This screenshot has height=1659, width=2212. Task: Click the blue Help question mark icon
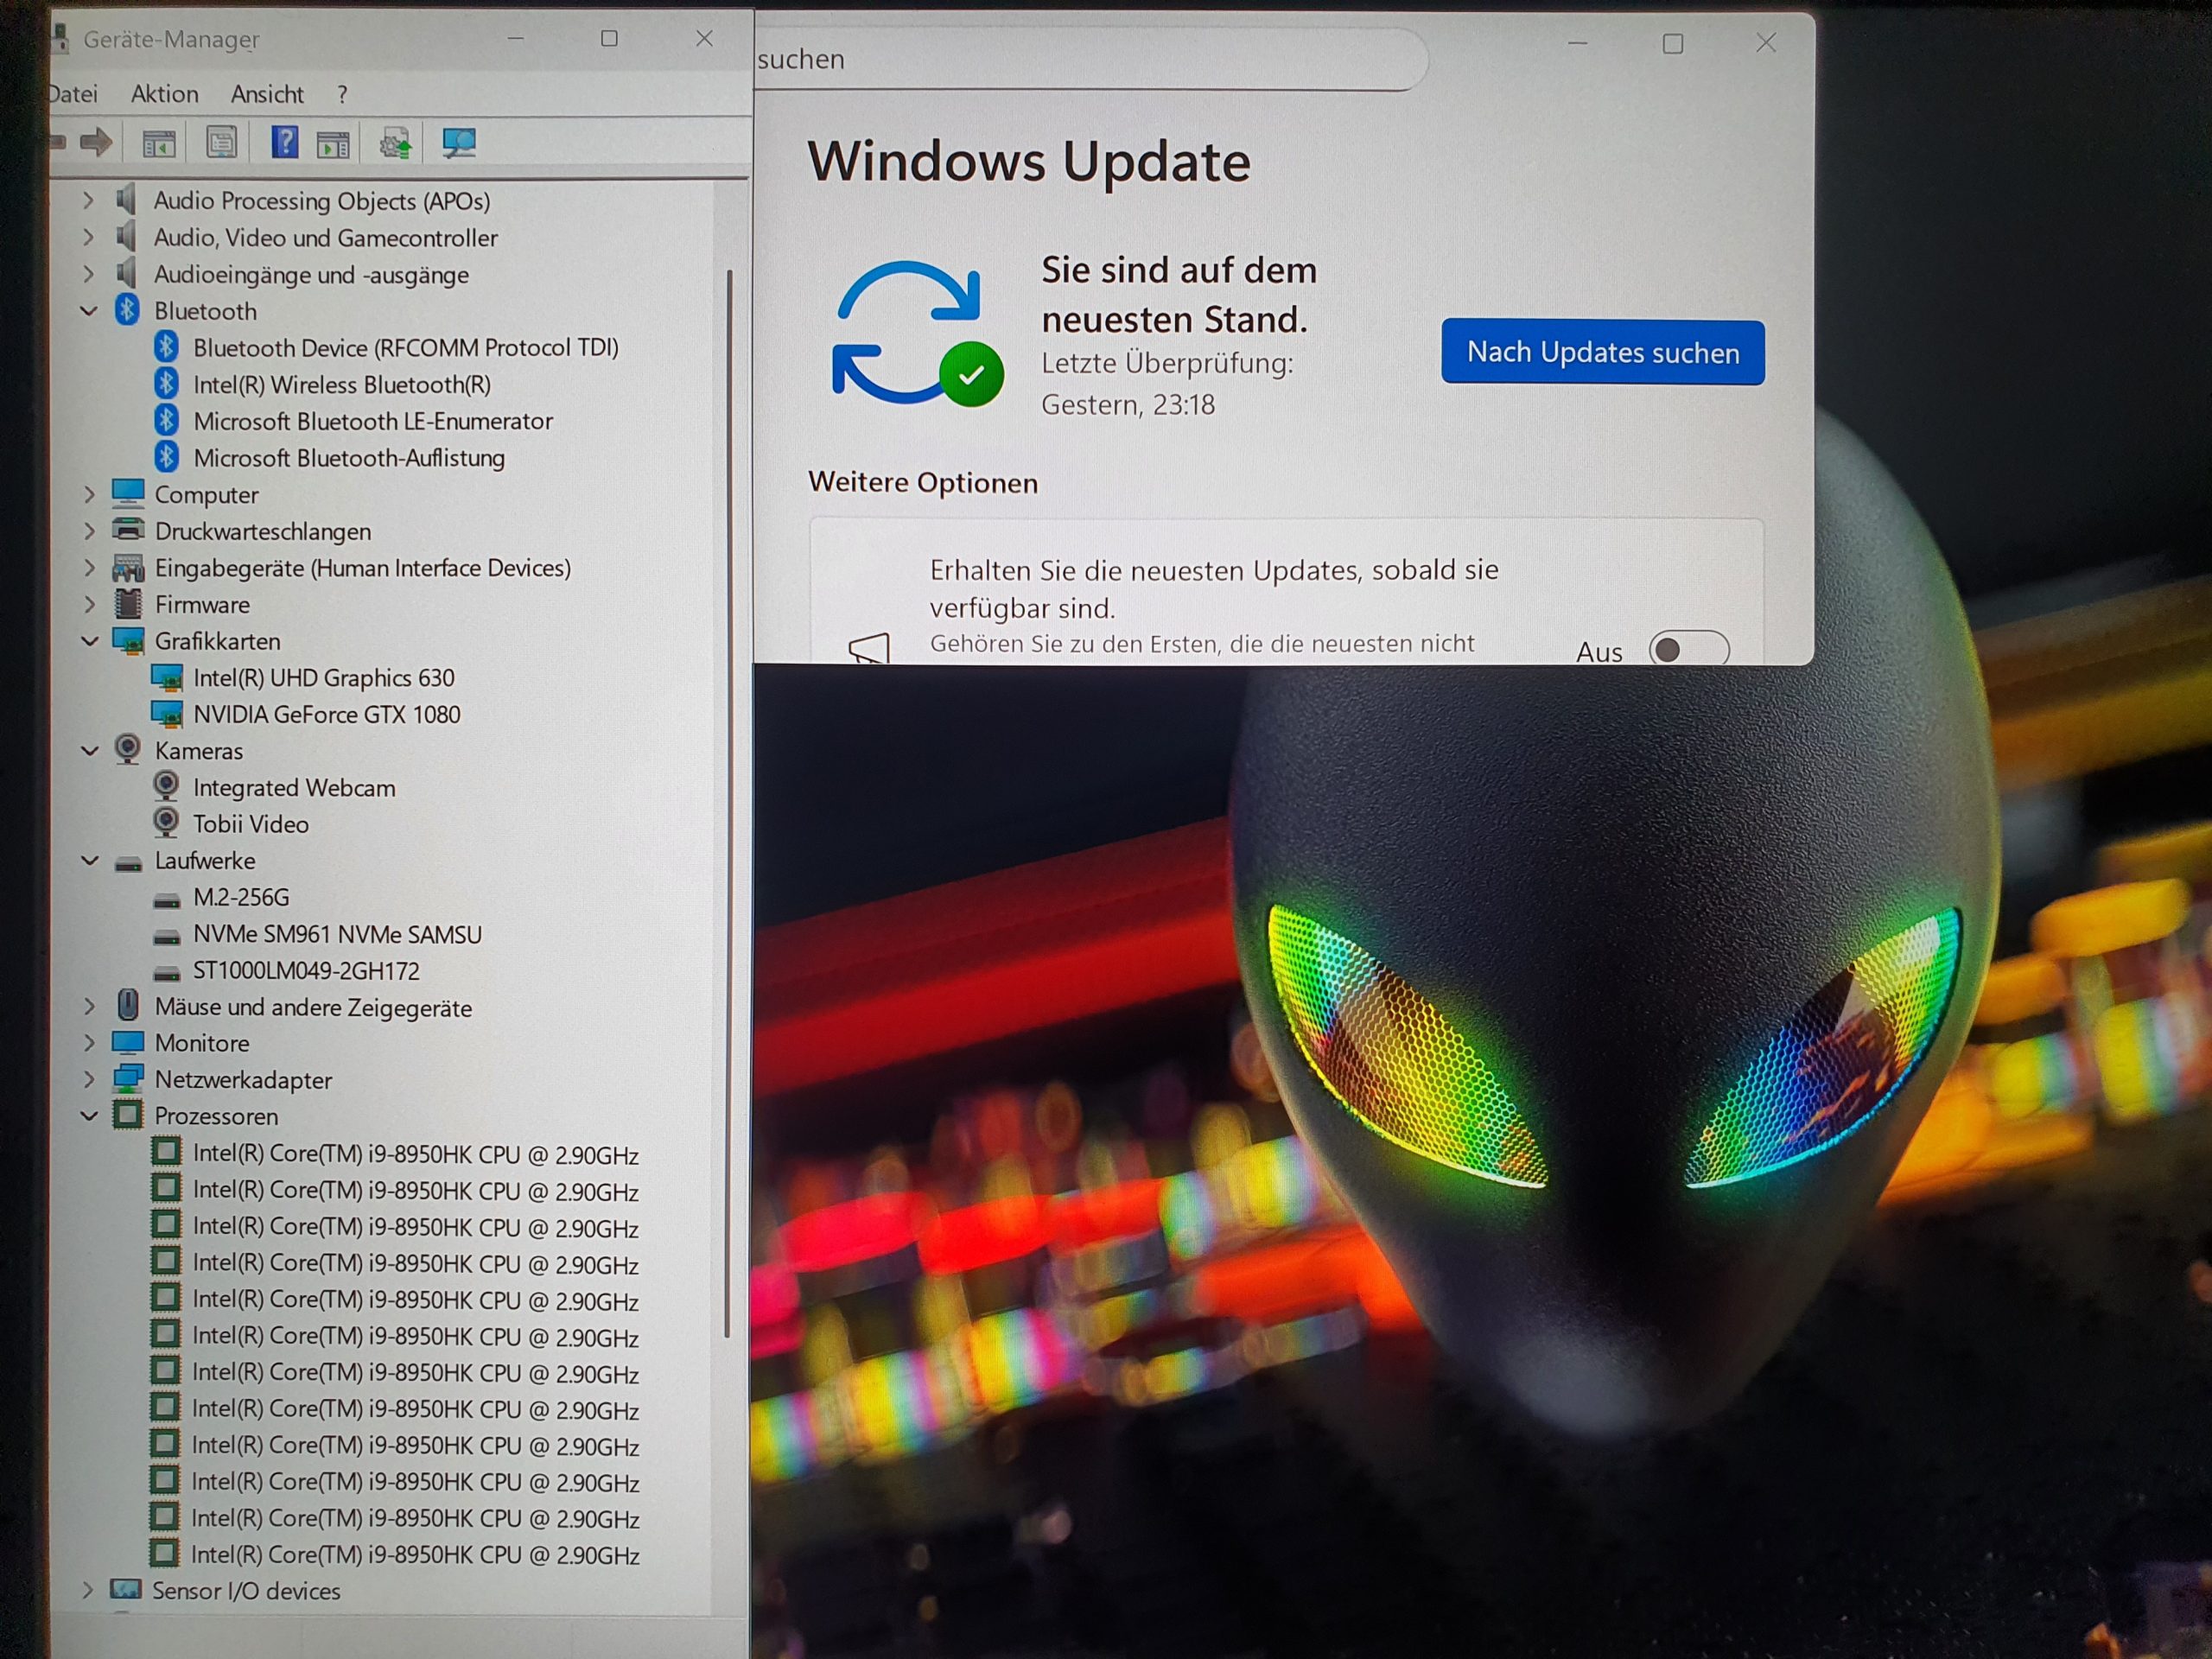(x=284, y=143)
